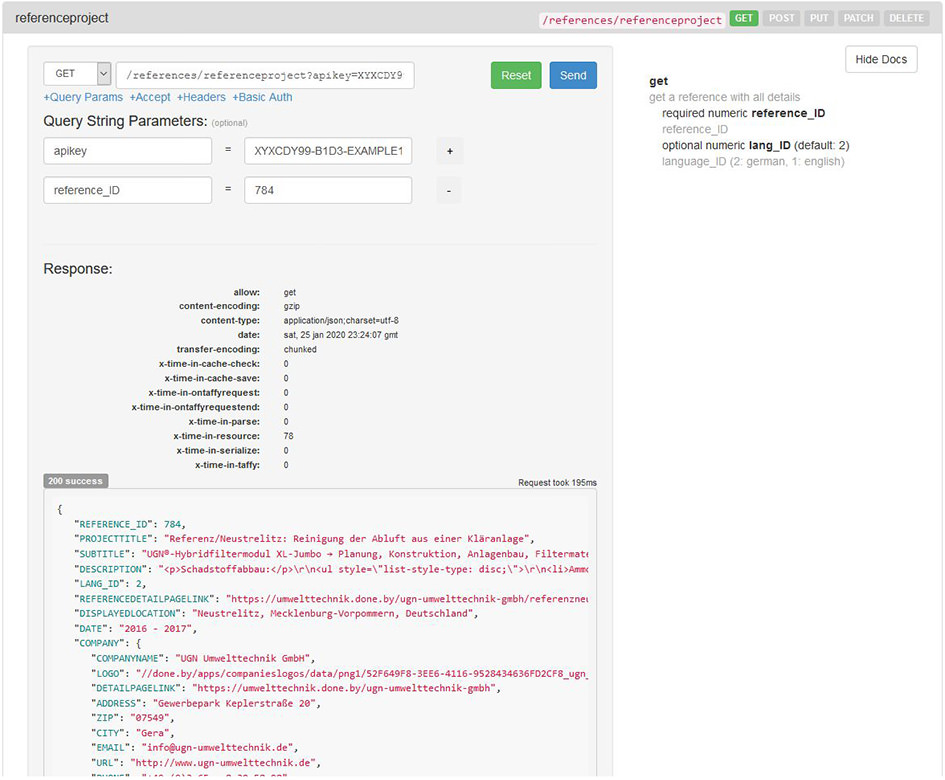
Task: Select the PATCH method badge
Action: pyautogui.click(x=857, y=18)
